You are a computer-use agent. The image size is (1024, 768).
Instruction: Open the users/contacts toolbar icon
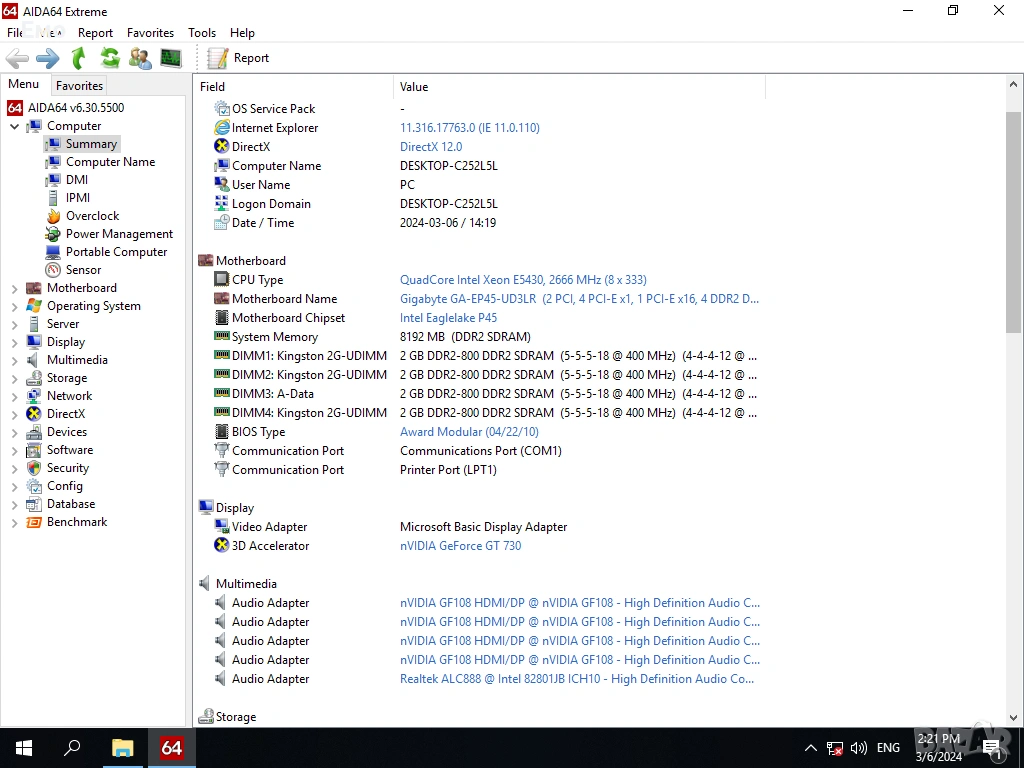[140, 58]
